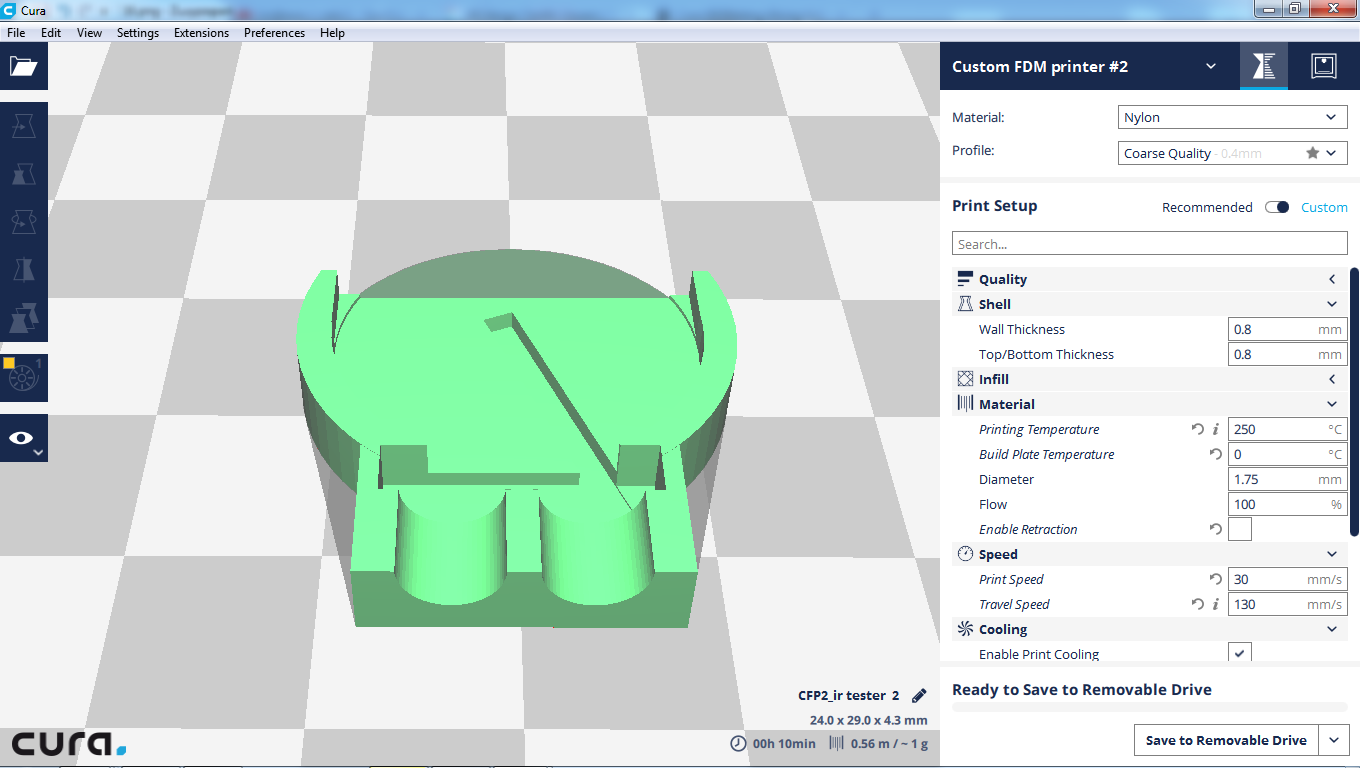Click the filament length icon
This screenshot has width=1360, height=768.
point(836,743)
